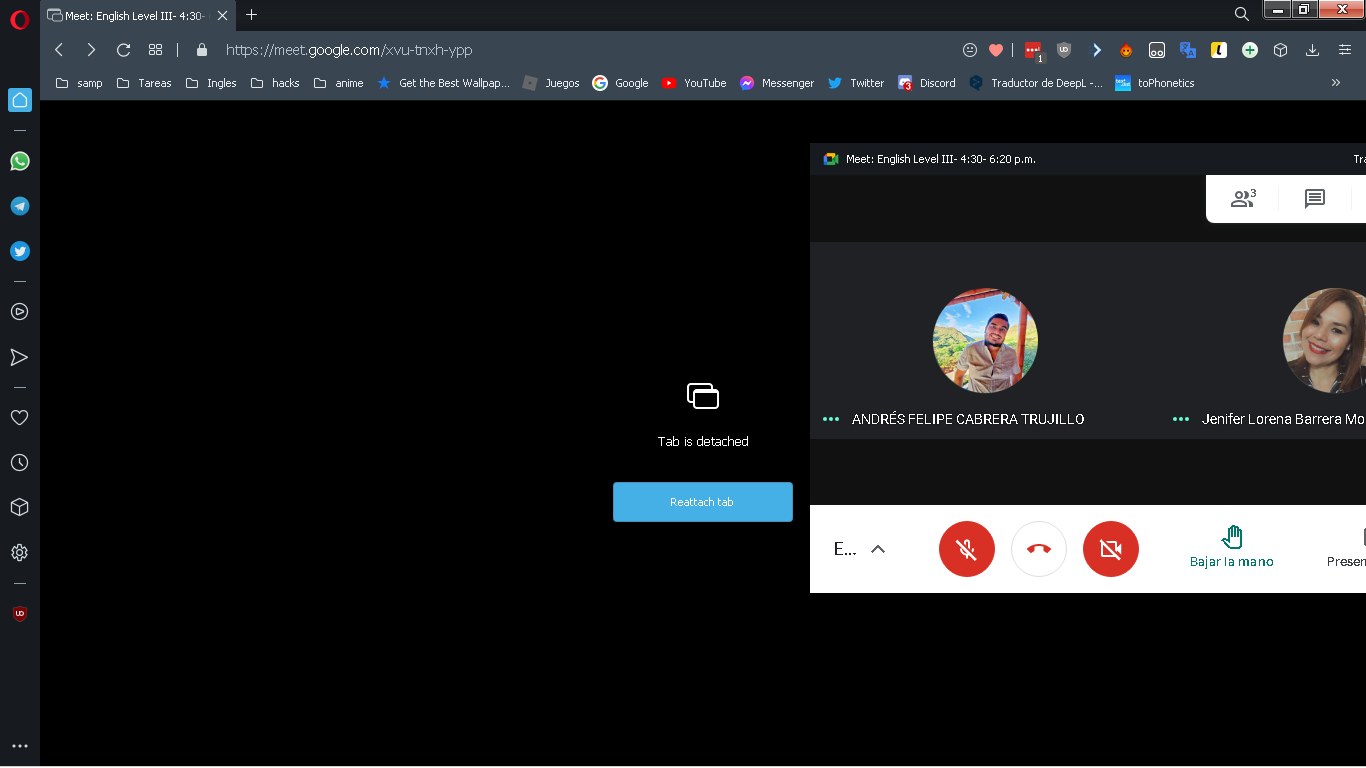Open sidebar Extensions cube icon
The image size is (1366, 768).
(19, 507)
